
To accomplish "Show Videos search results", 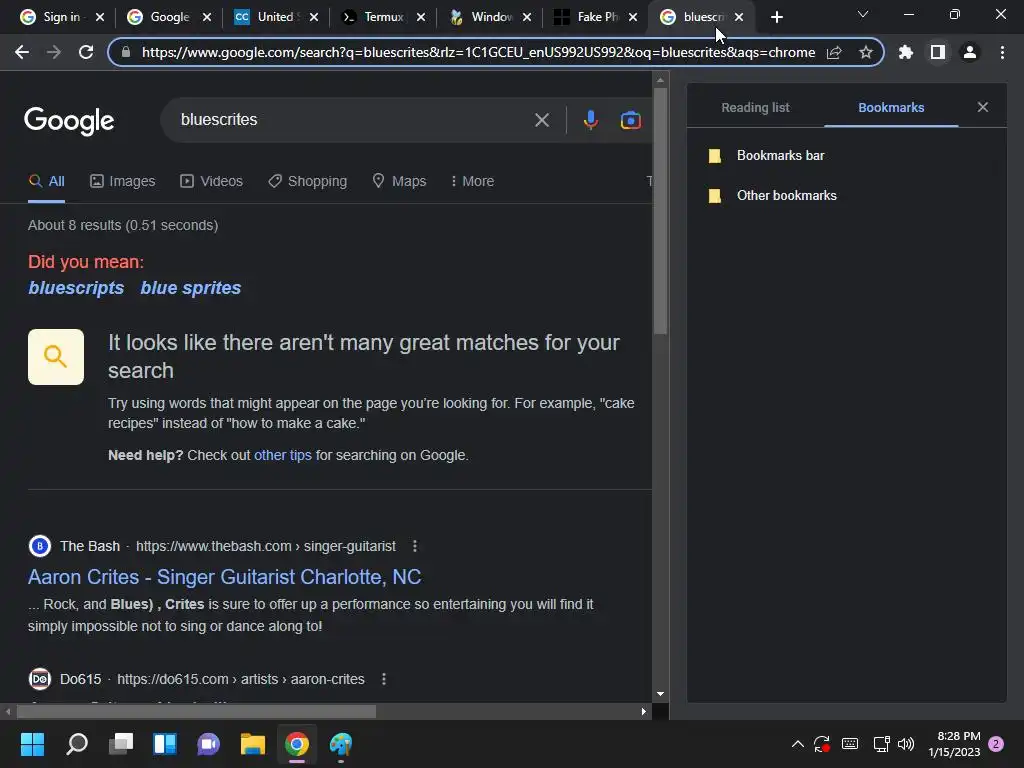I will pos(212,181).
